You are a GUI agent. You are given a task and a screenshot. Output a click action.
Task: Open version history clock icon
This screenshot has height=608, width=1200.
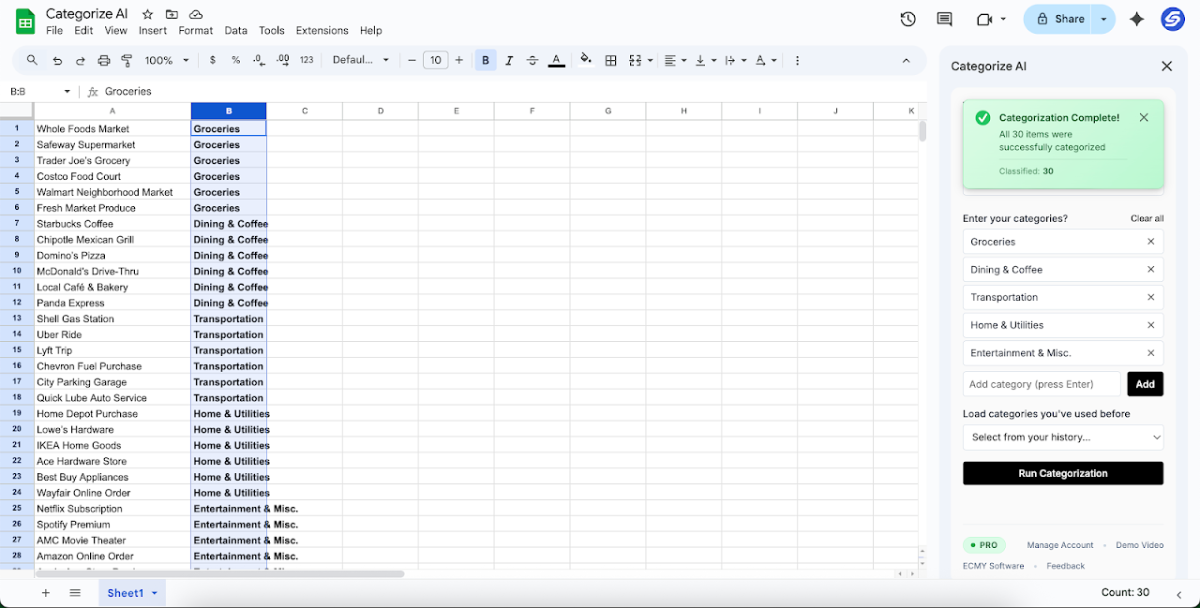click(907, 19)
